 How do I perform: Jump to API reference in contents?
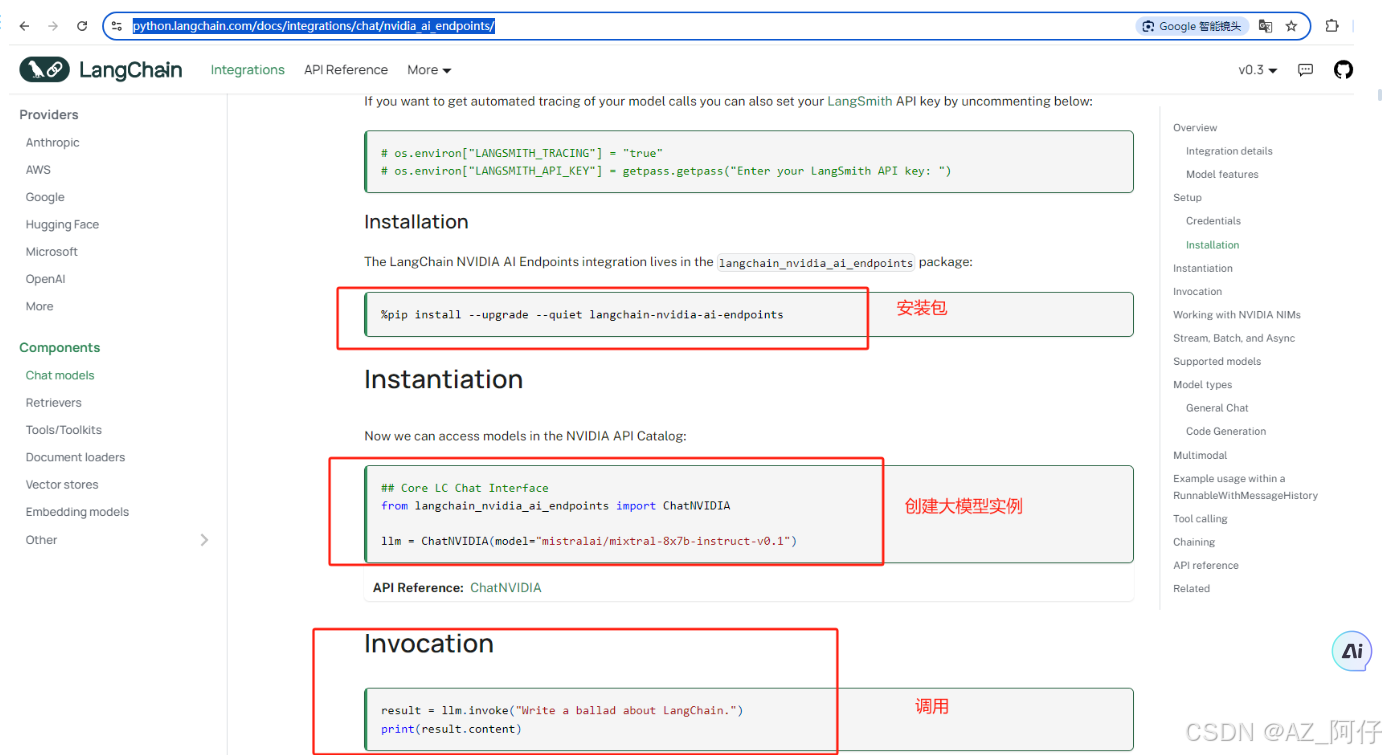1205,565
